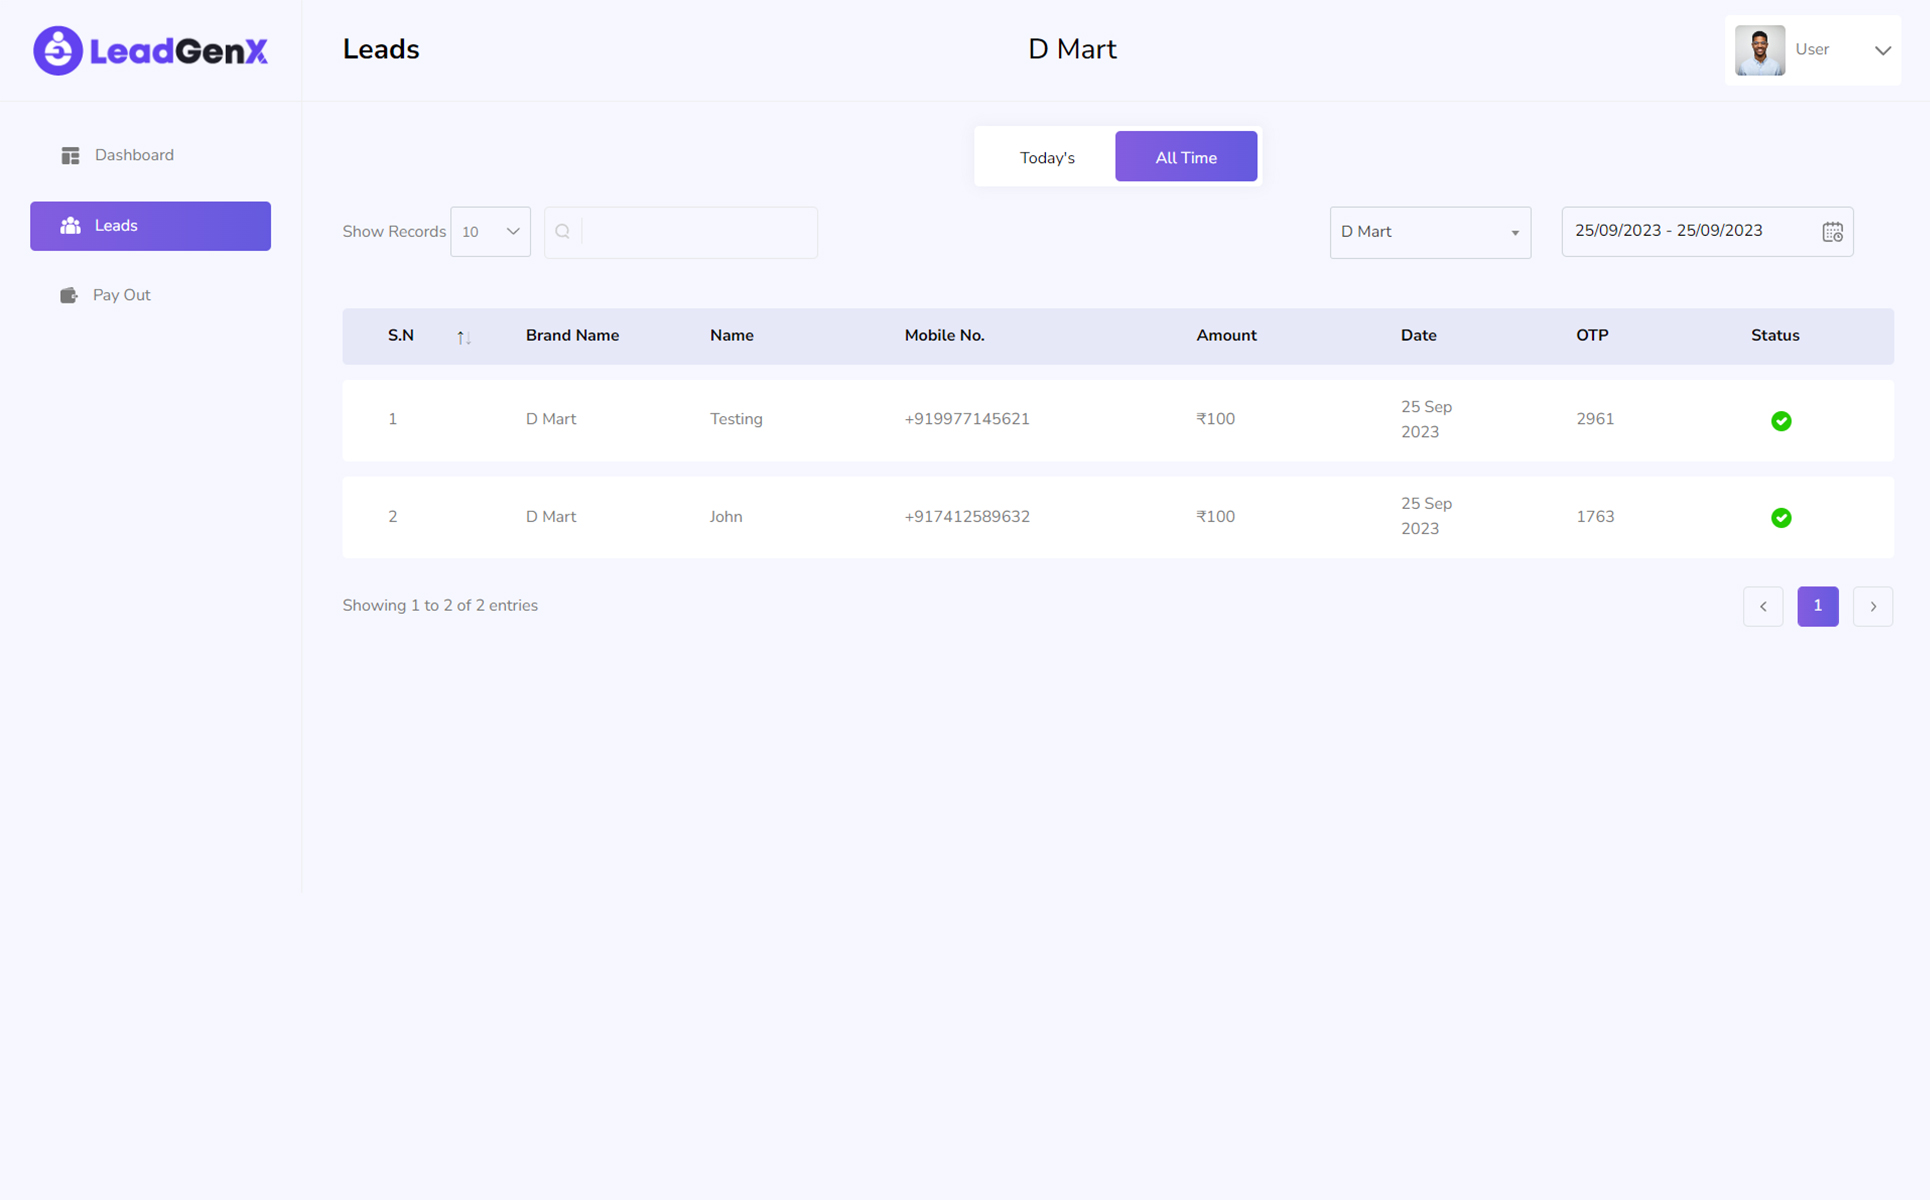Click the Leads people icon

70,226
